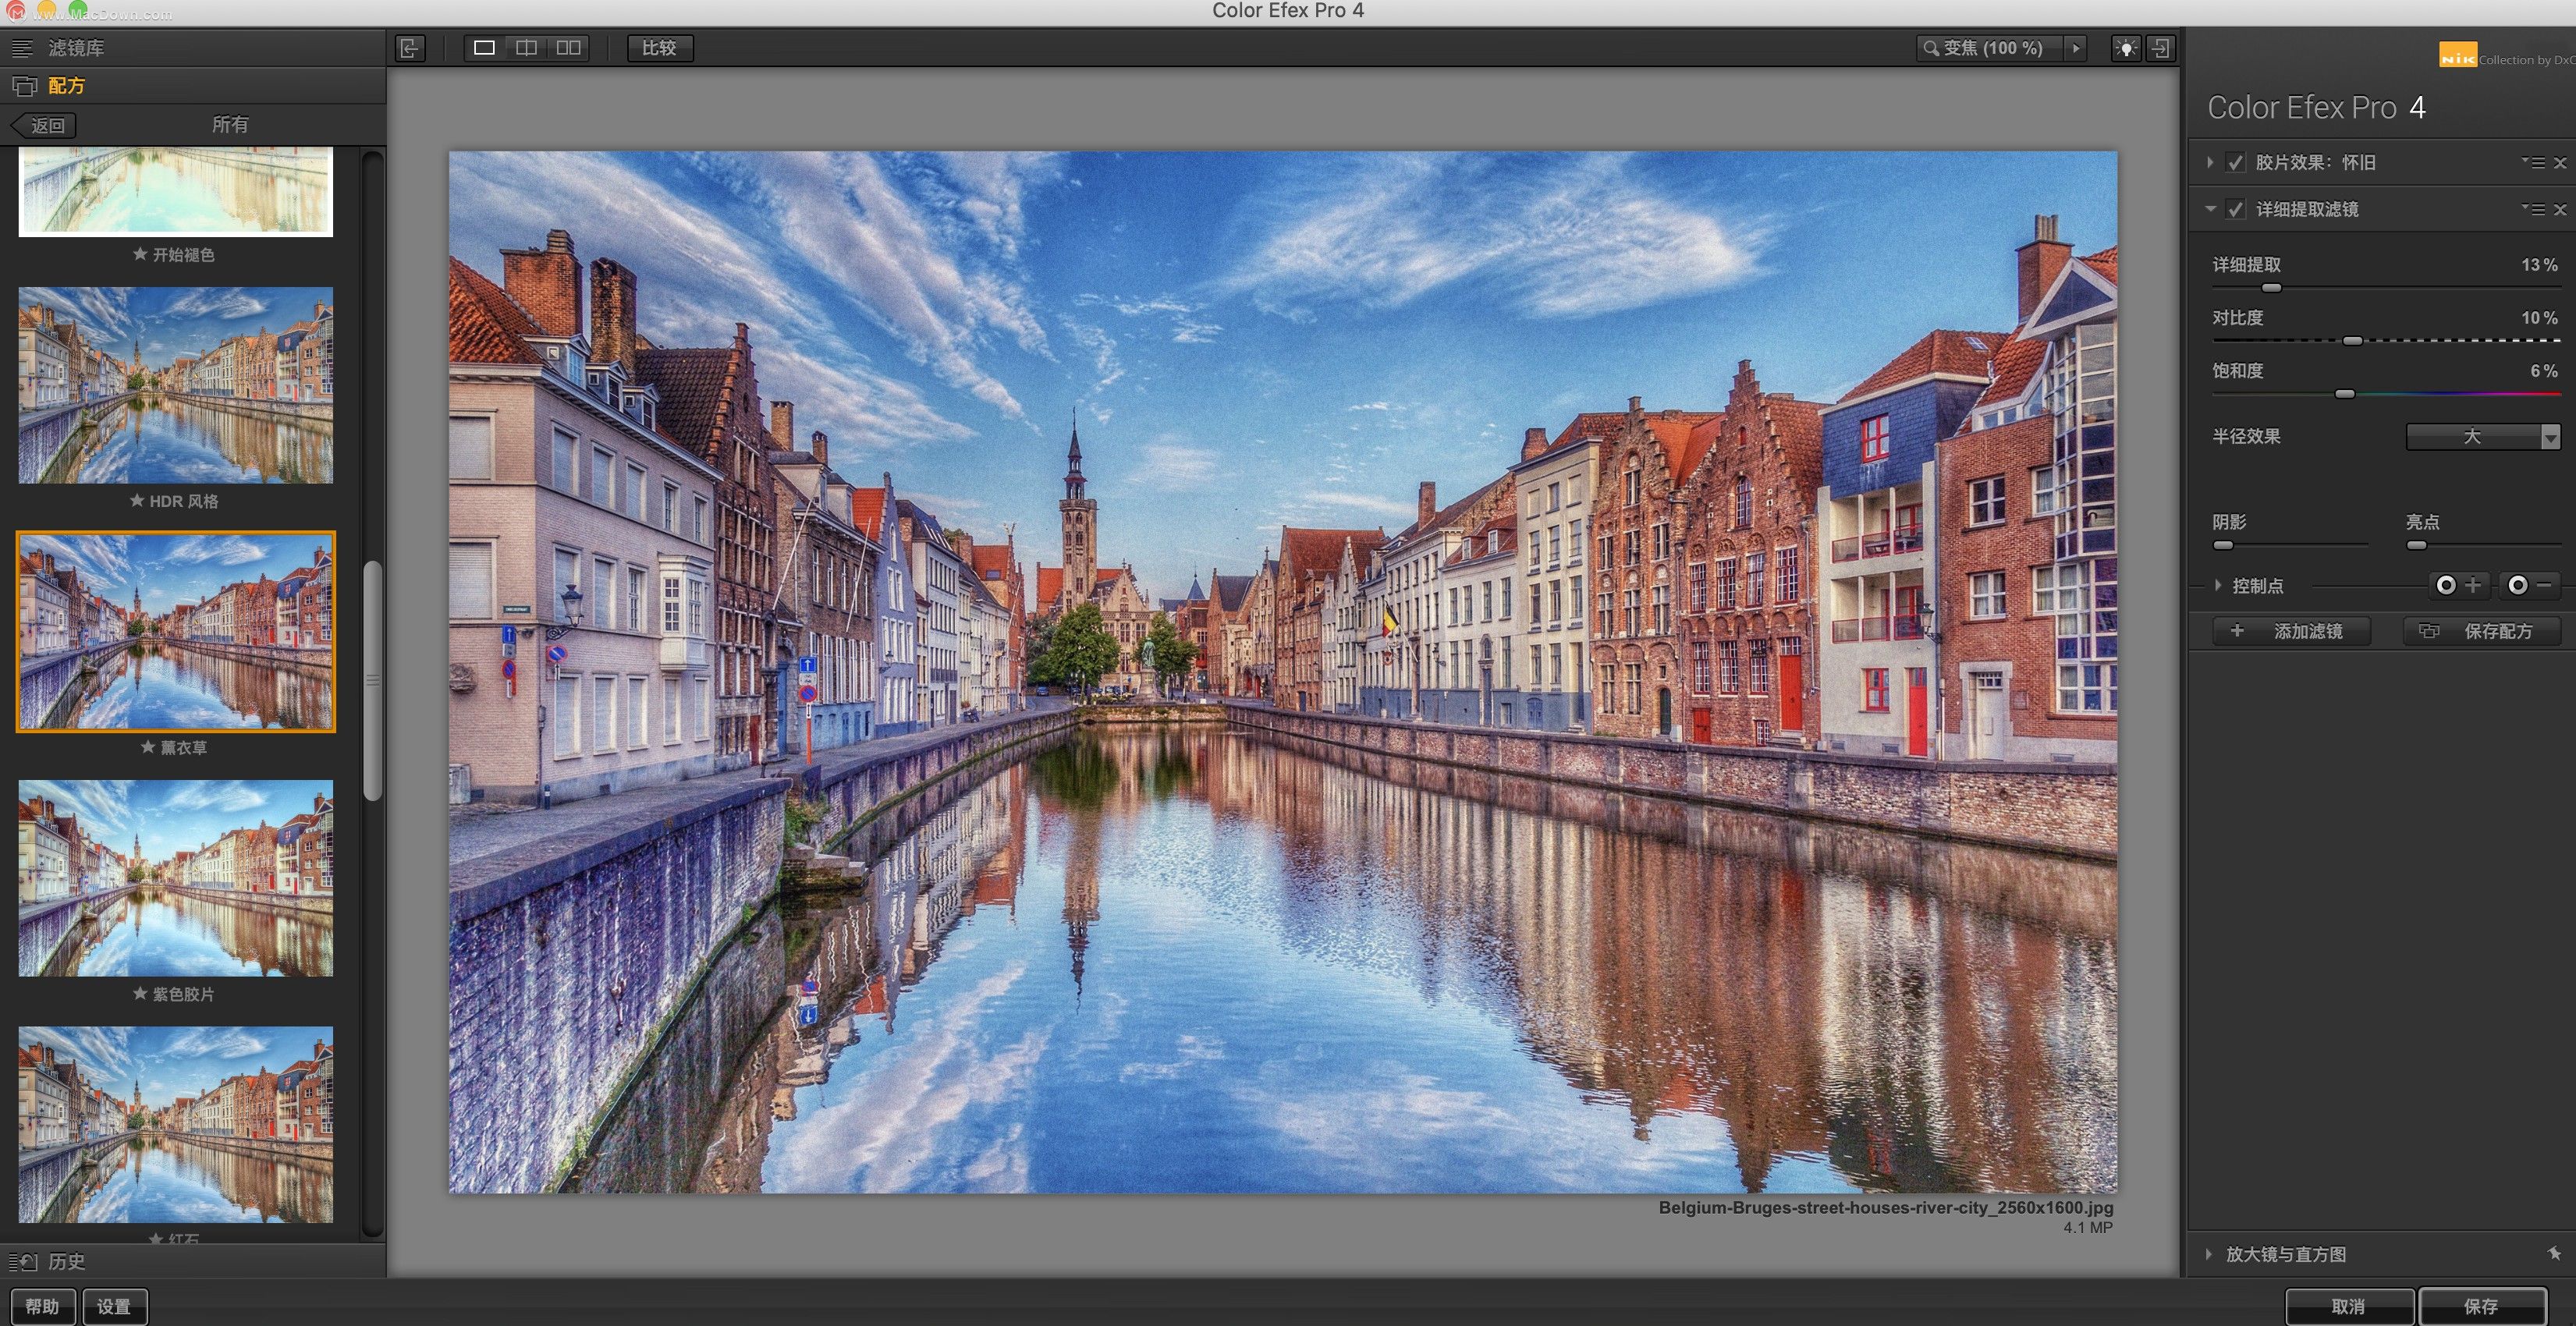Toggle background brightness lightbulb icon

click(2125, 48)
